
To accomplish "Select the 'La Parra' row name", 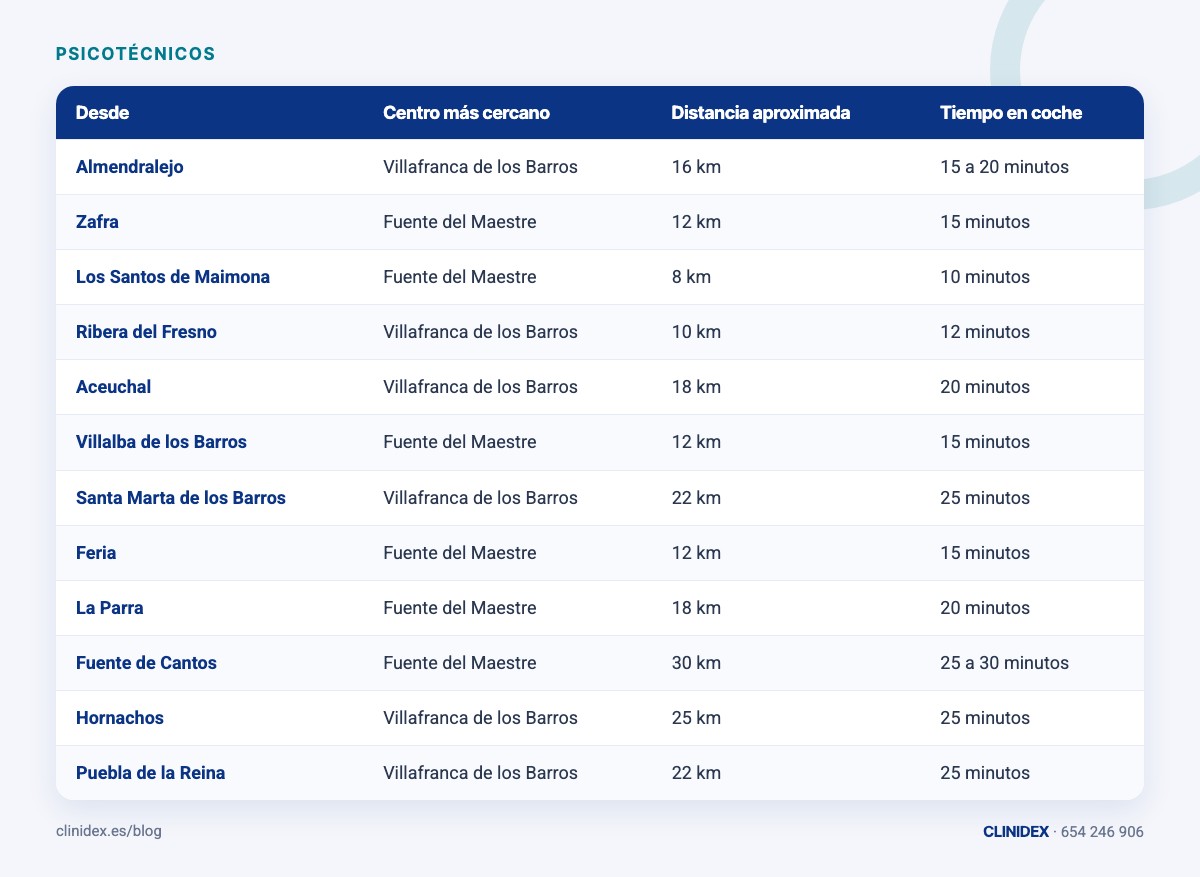I will (109, 608).
